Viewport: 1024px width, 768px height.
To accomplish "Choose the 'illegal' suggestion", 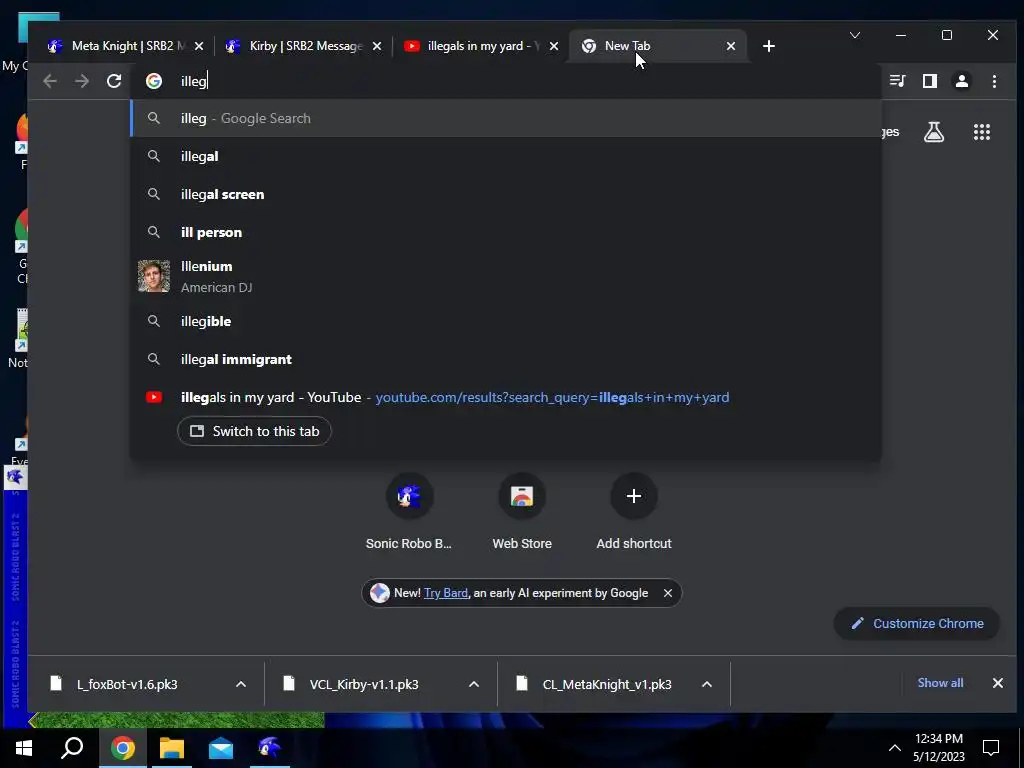I will [x=506, y=156].
